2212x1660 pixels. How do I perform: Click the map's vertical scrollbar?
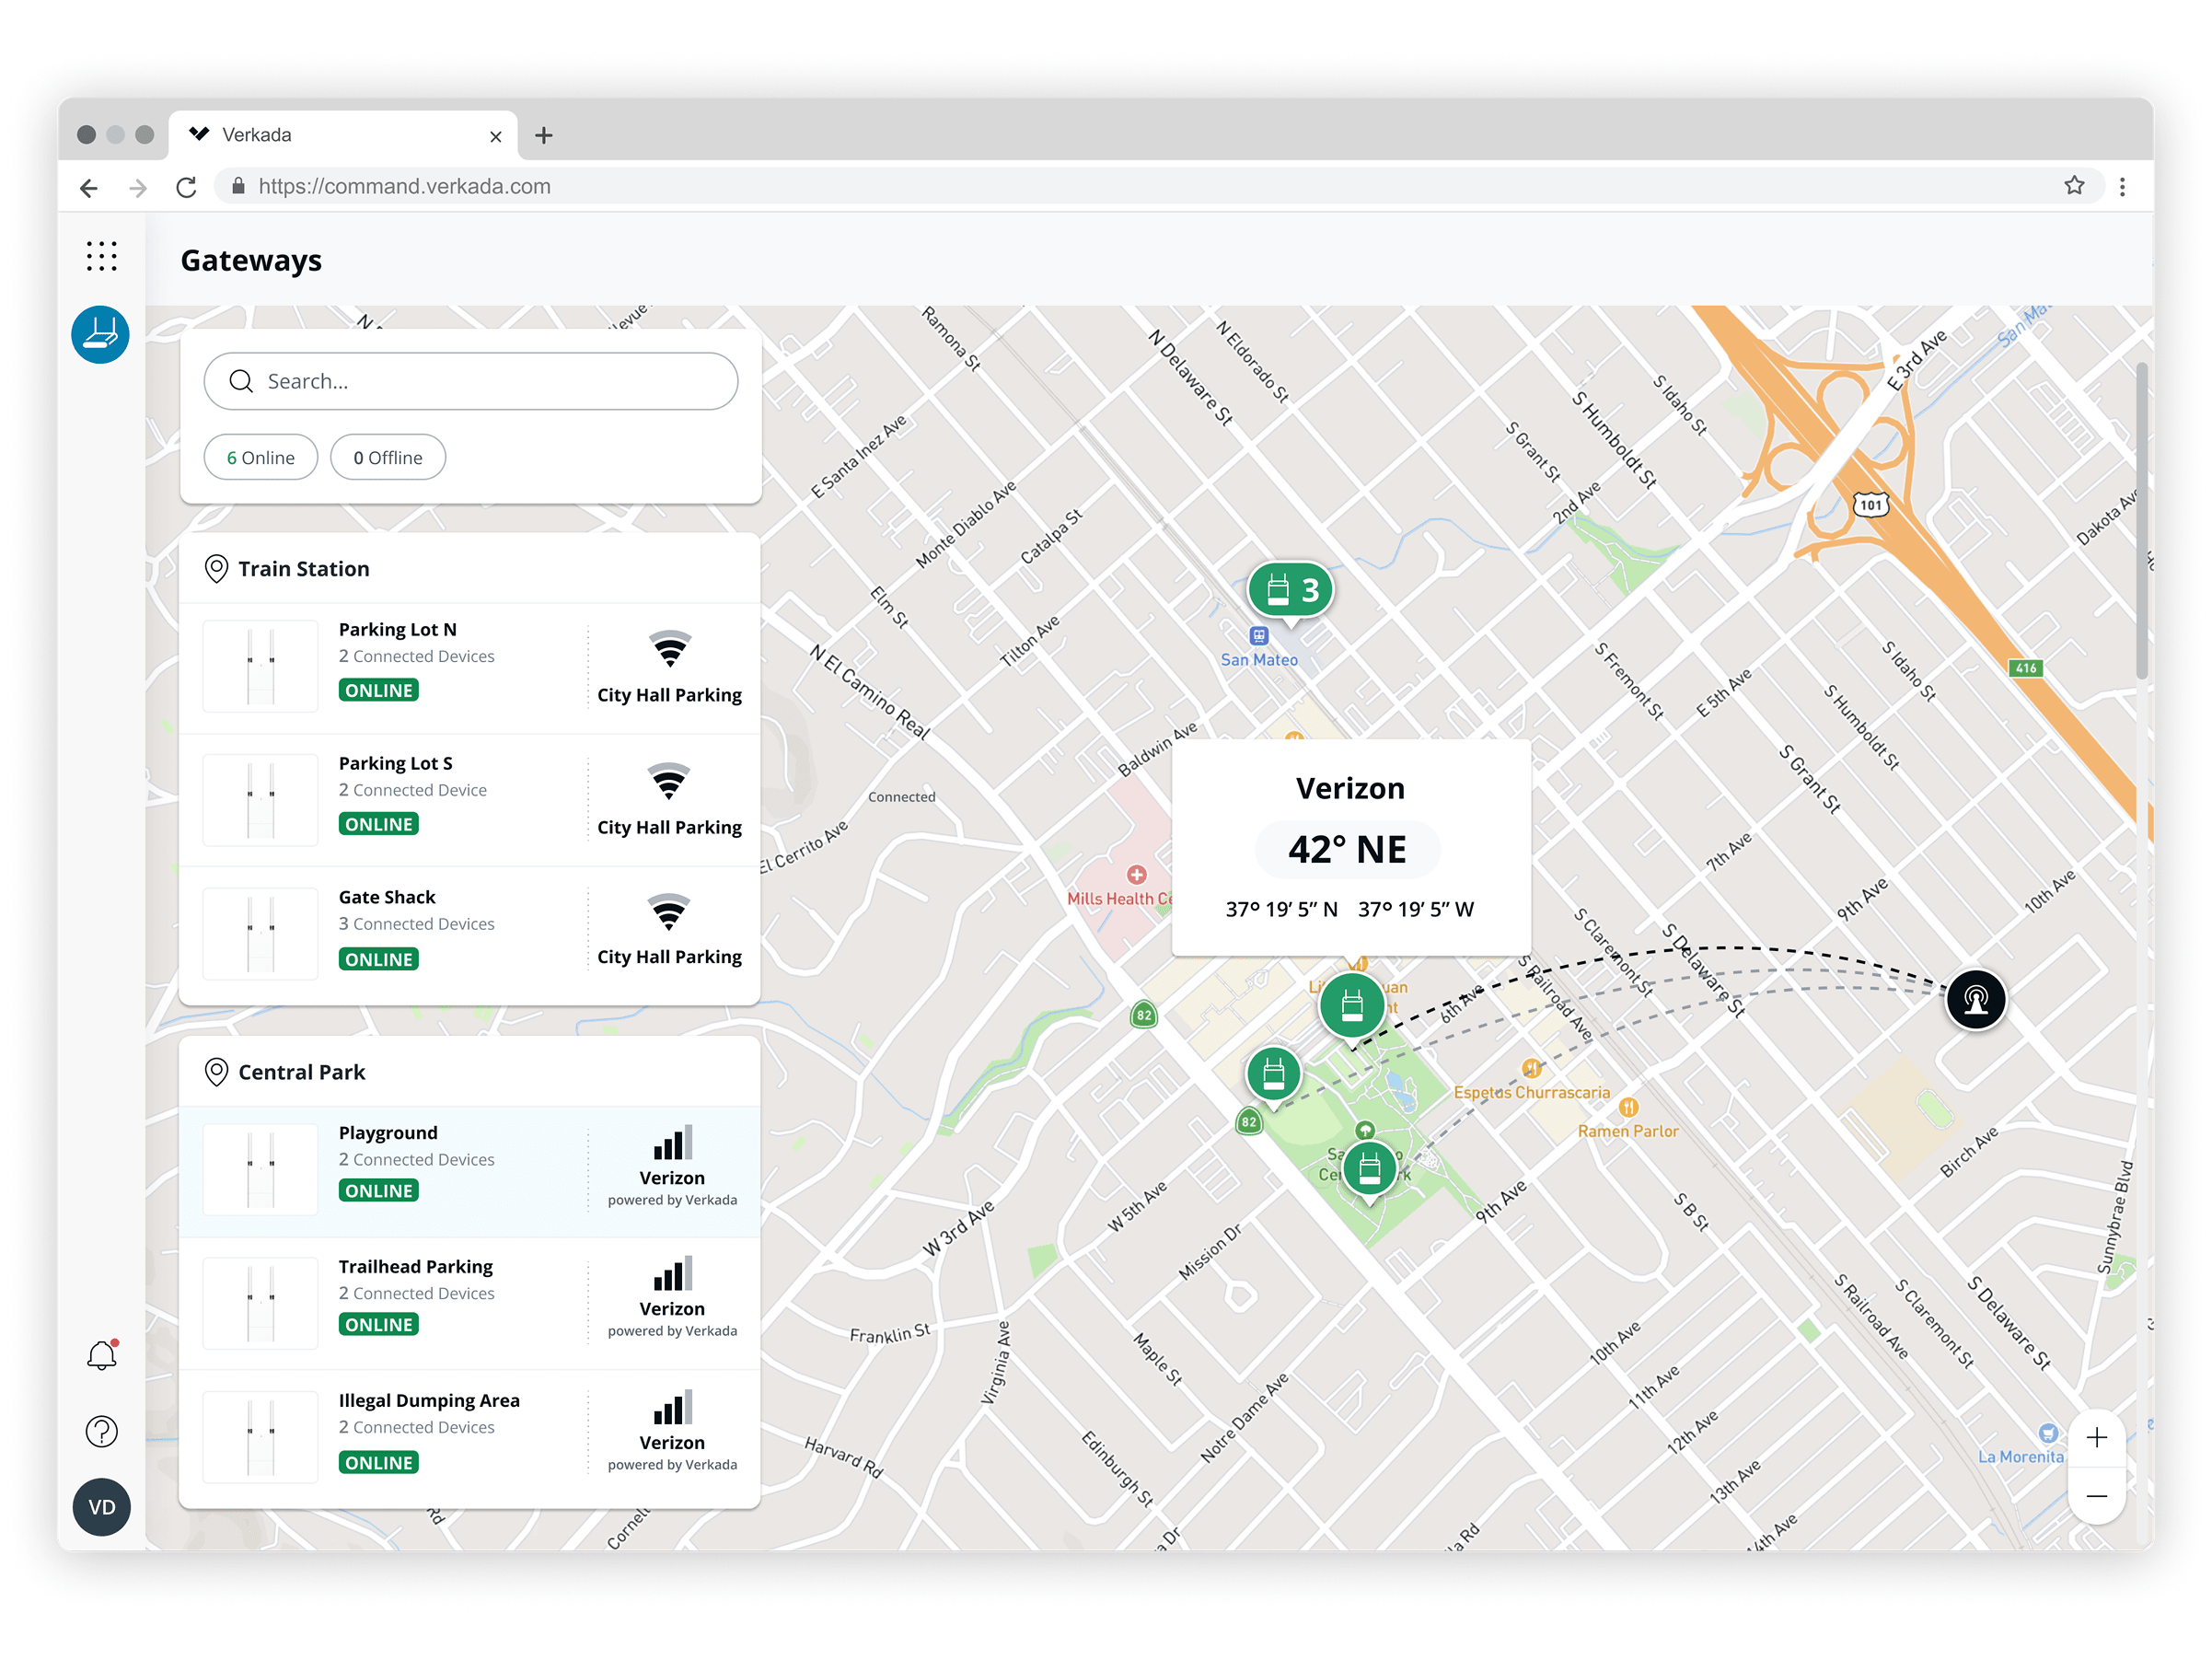point(2141,520)
